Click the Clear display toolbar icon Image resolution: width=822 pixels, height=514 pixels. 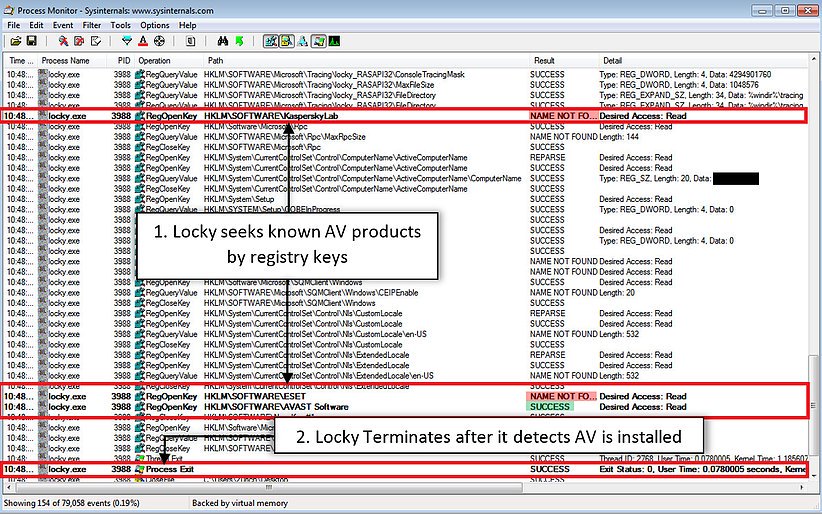click(x=95, y=41)
